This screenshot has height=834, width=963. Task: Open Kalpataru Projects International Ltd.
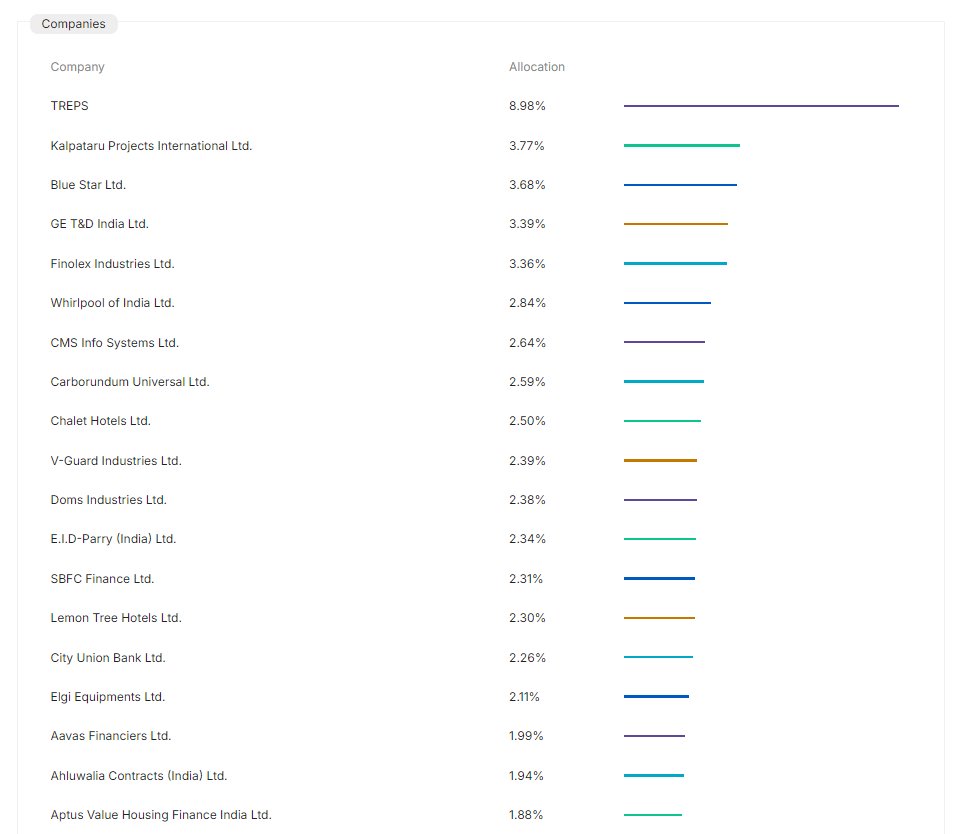pos(151,146)
